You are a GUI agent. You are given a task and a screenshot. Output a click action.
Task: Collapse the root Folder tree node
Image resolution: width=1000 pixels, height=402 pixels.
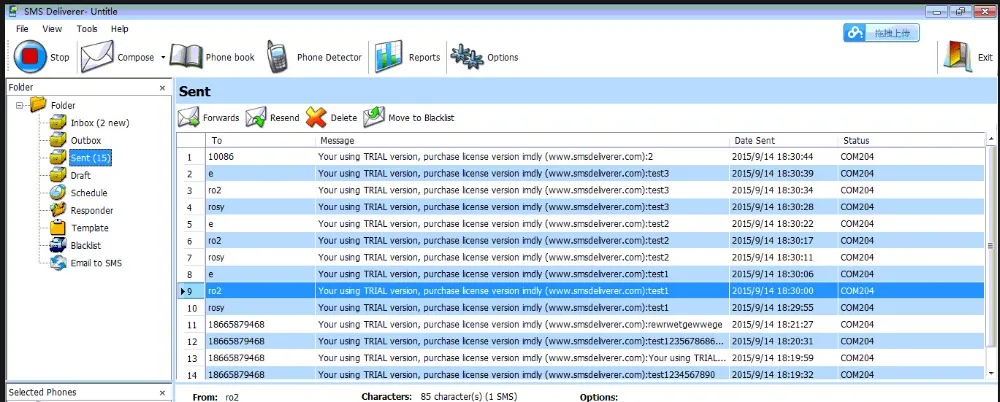point(19,105)
